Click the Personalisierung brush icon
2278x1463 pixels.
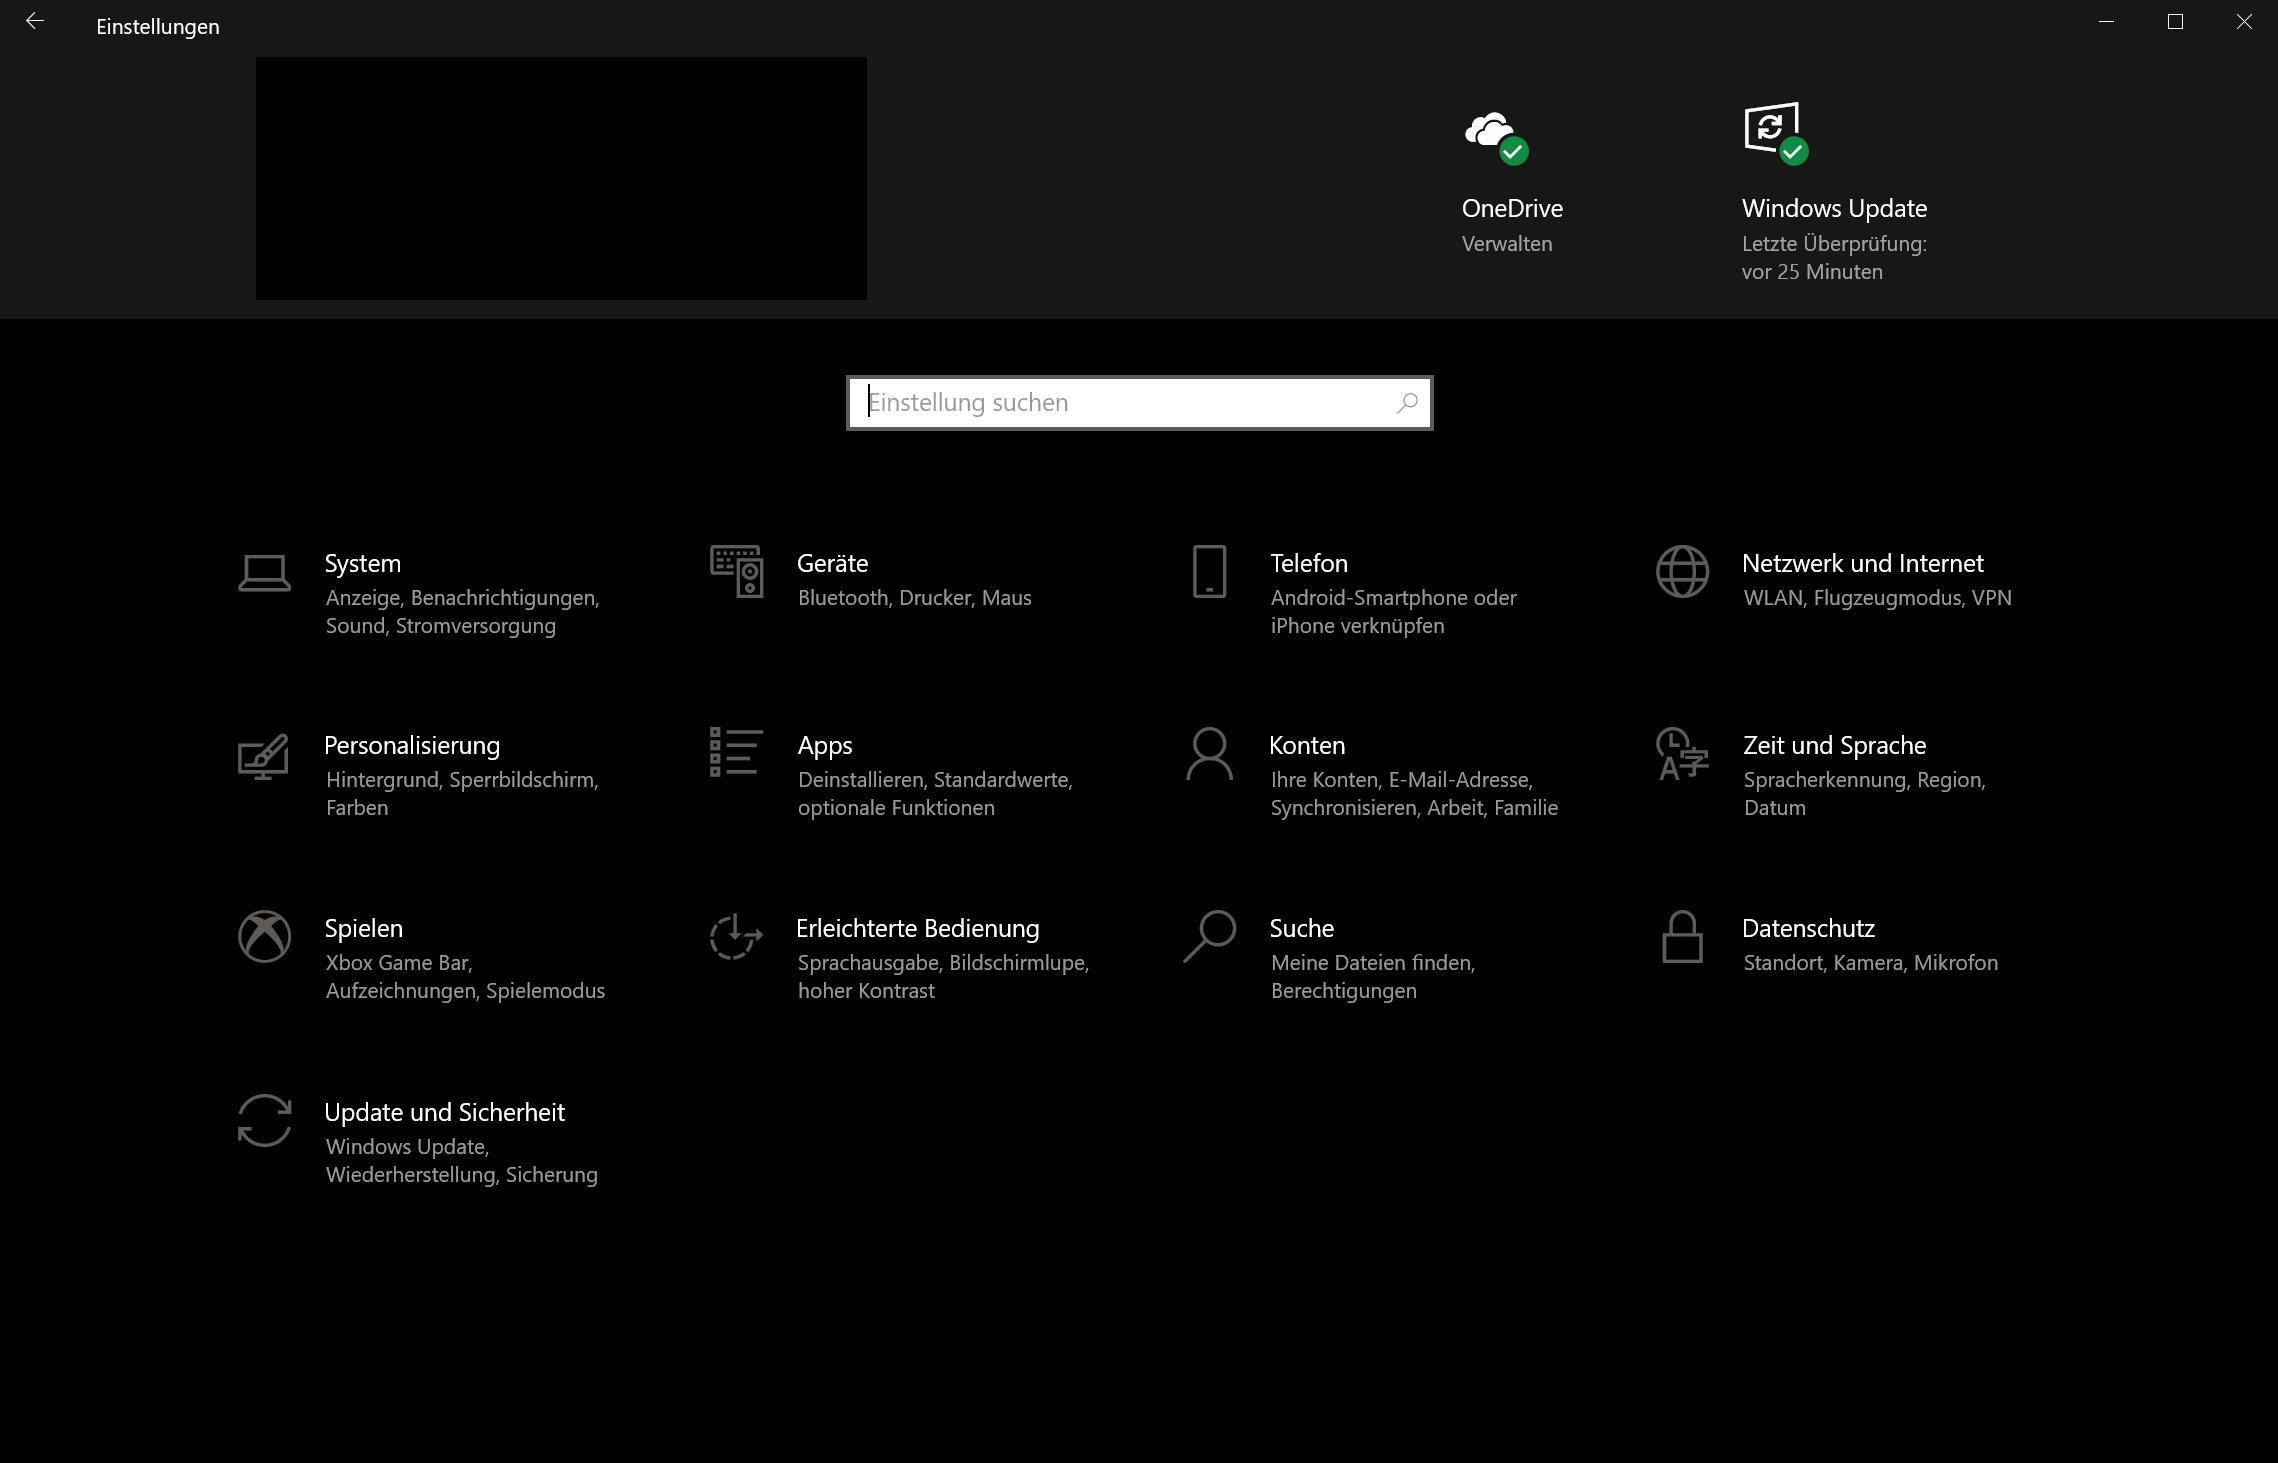264,756
